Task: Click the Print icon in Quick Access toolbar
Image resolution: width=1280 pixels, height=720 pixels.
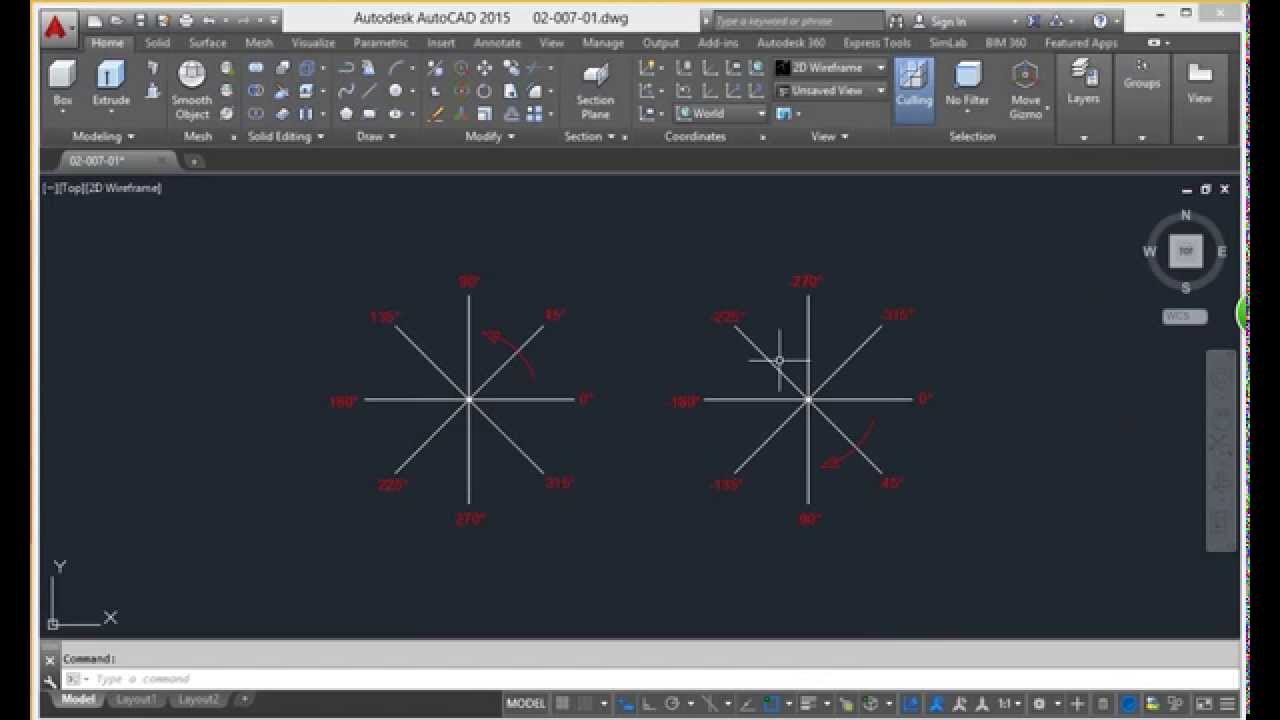Action: [186, 20]
